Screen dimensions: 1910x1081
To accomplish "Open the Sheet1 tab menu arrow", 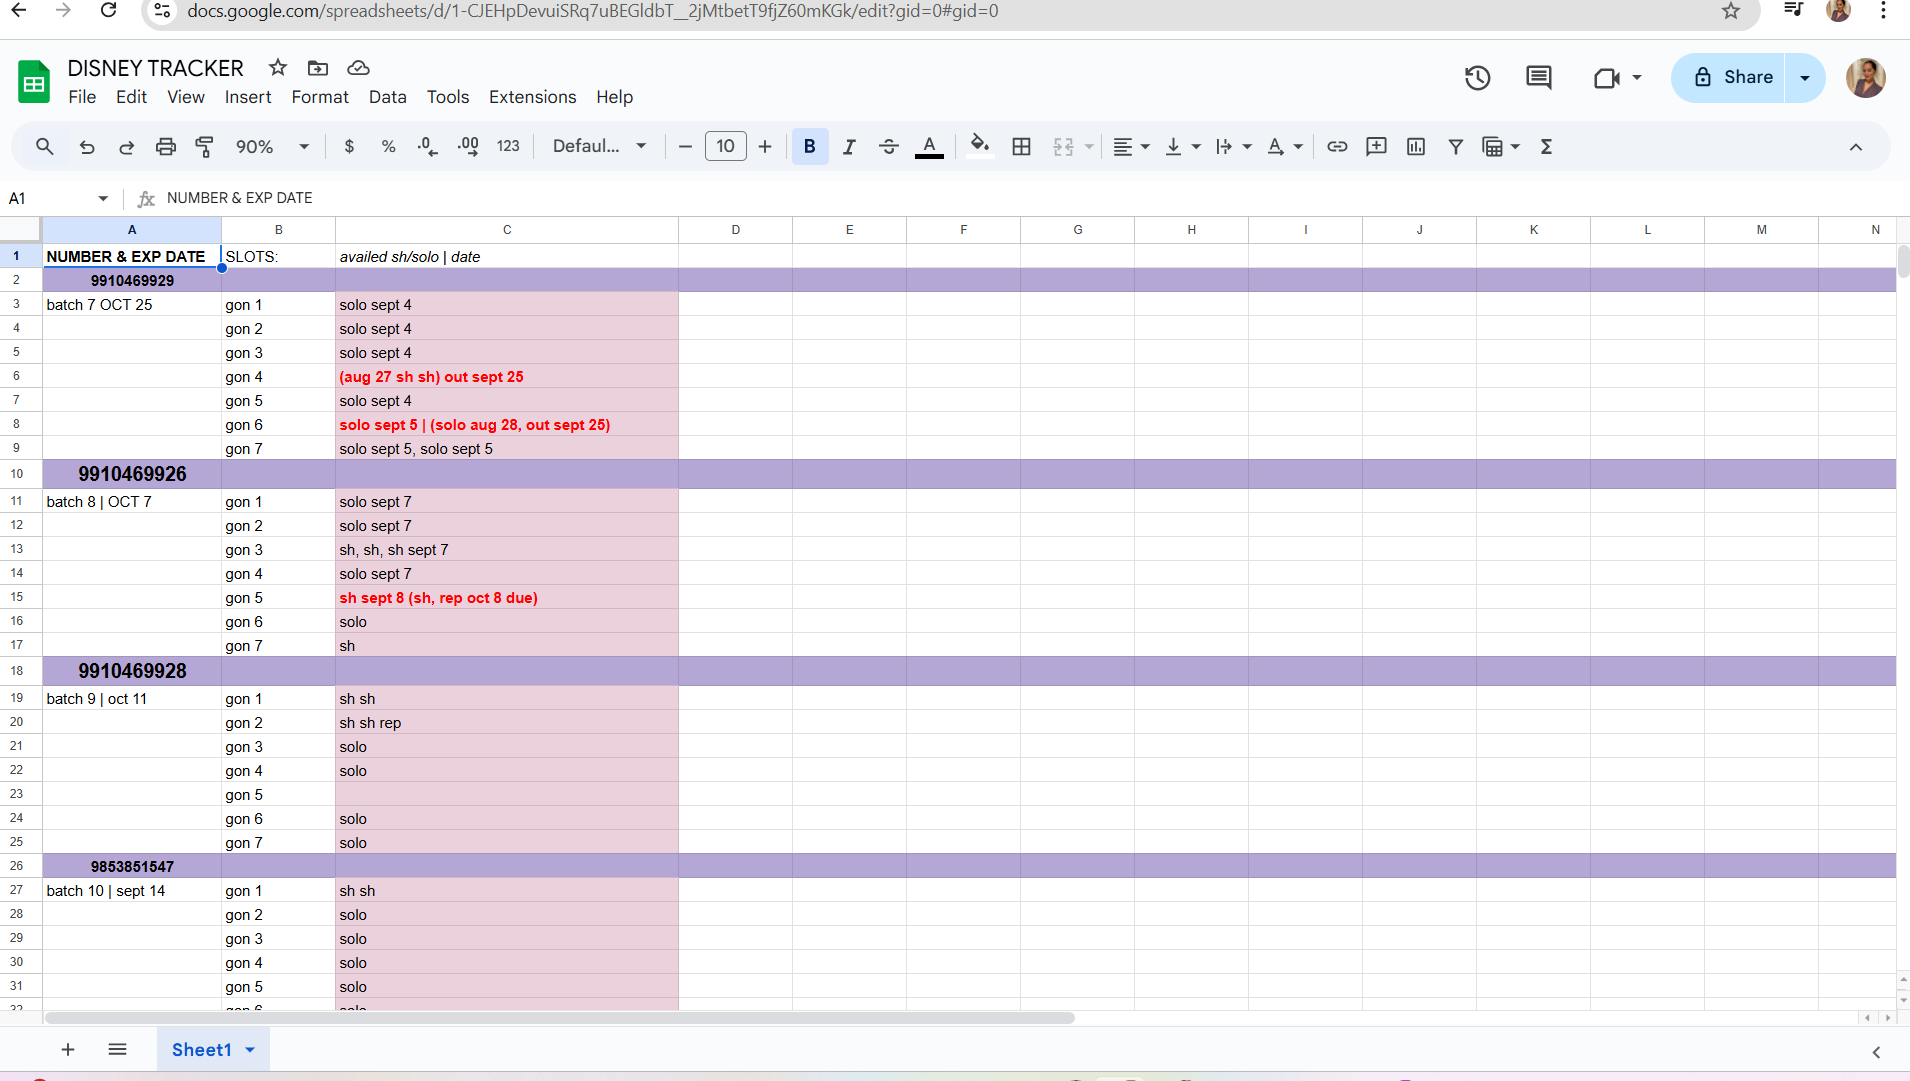I will 250,1050.
